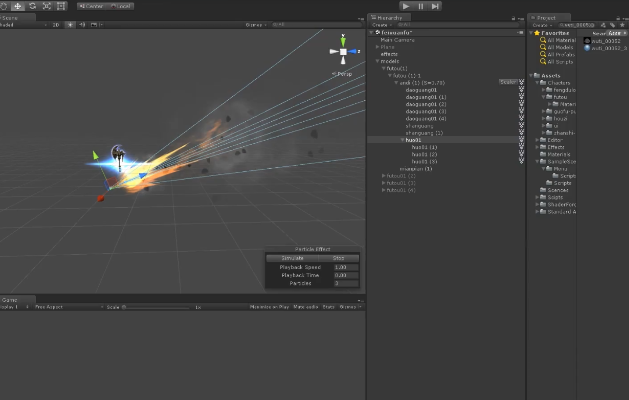Click the Play button
The image size is (629, 400).
[406, 6]
